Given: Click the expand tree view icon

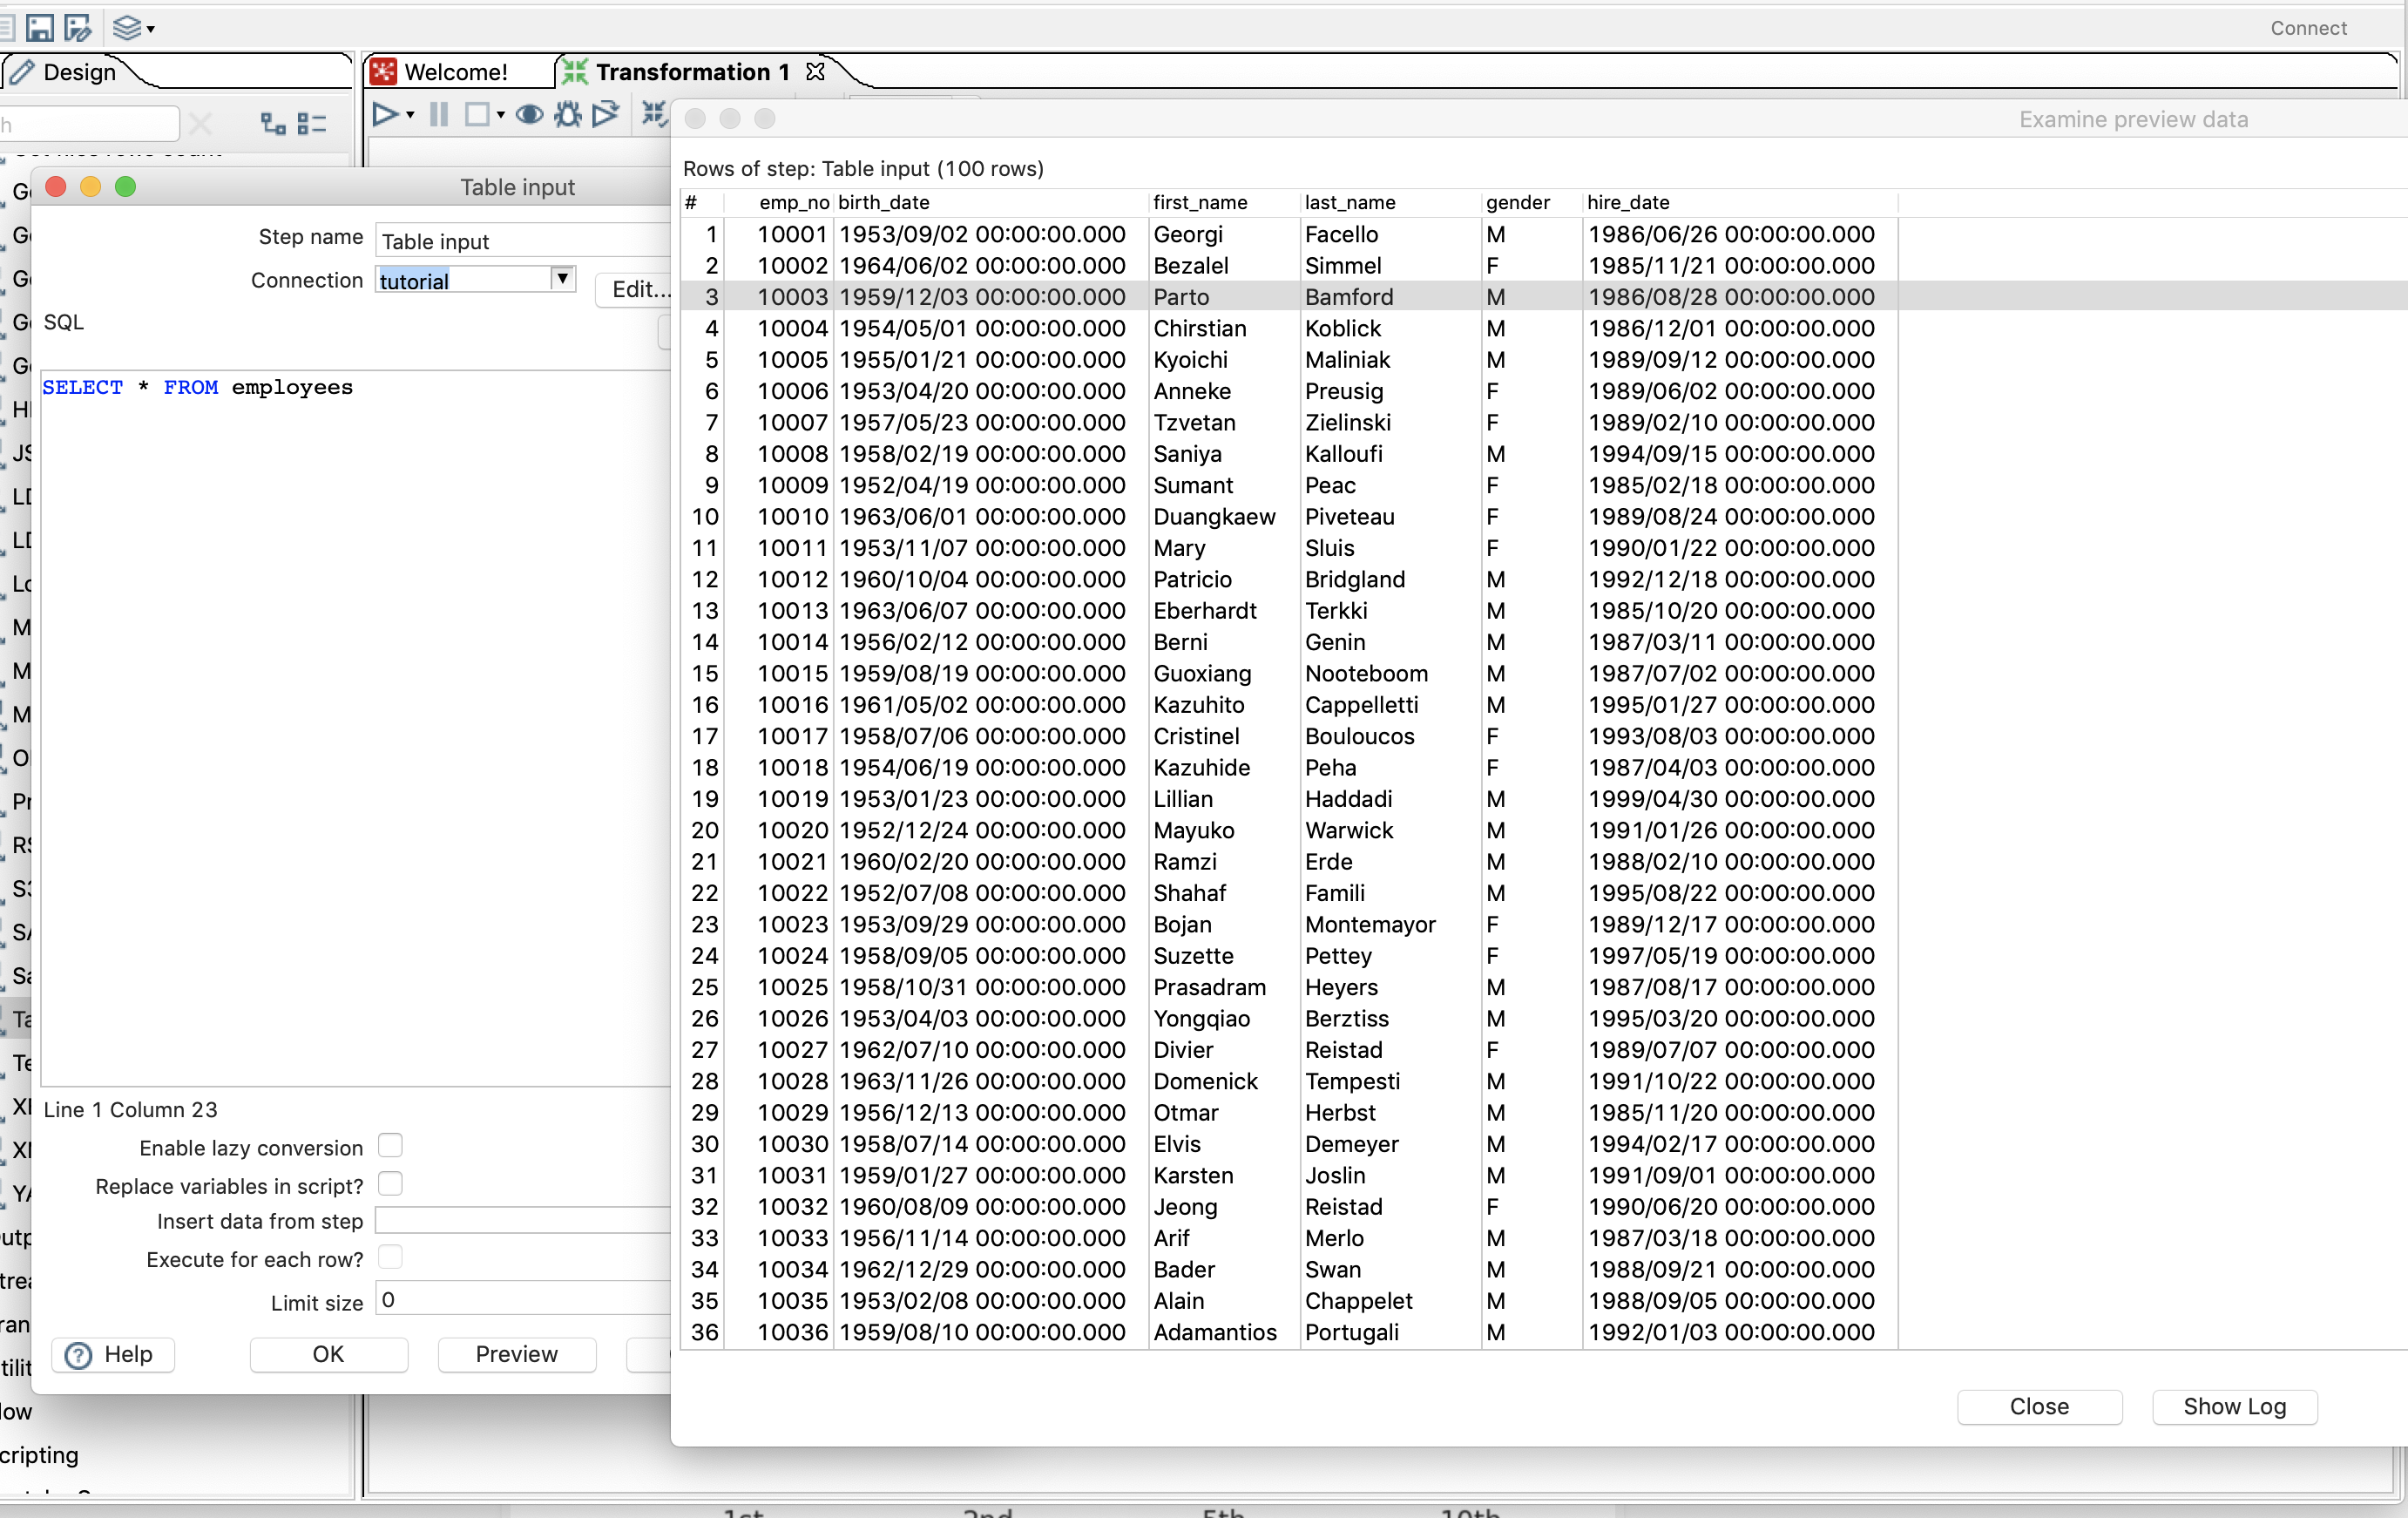Looking at the screenshot, I should pos(272,123).
